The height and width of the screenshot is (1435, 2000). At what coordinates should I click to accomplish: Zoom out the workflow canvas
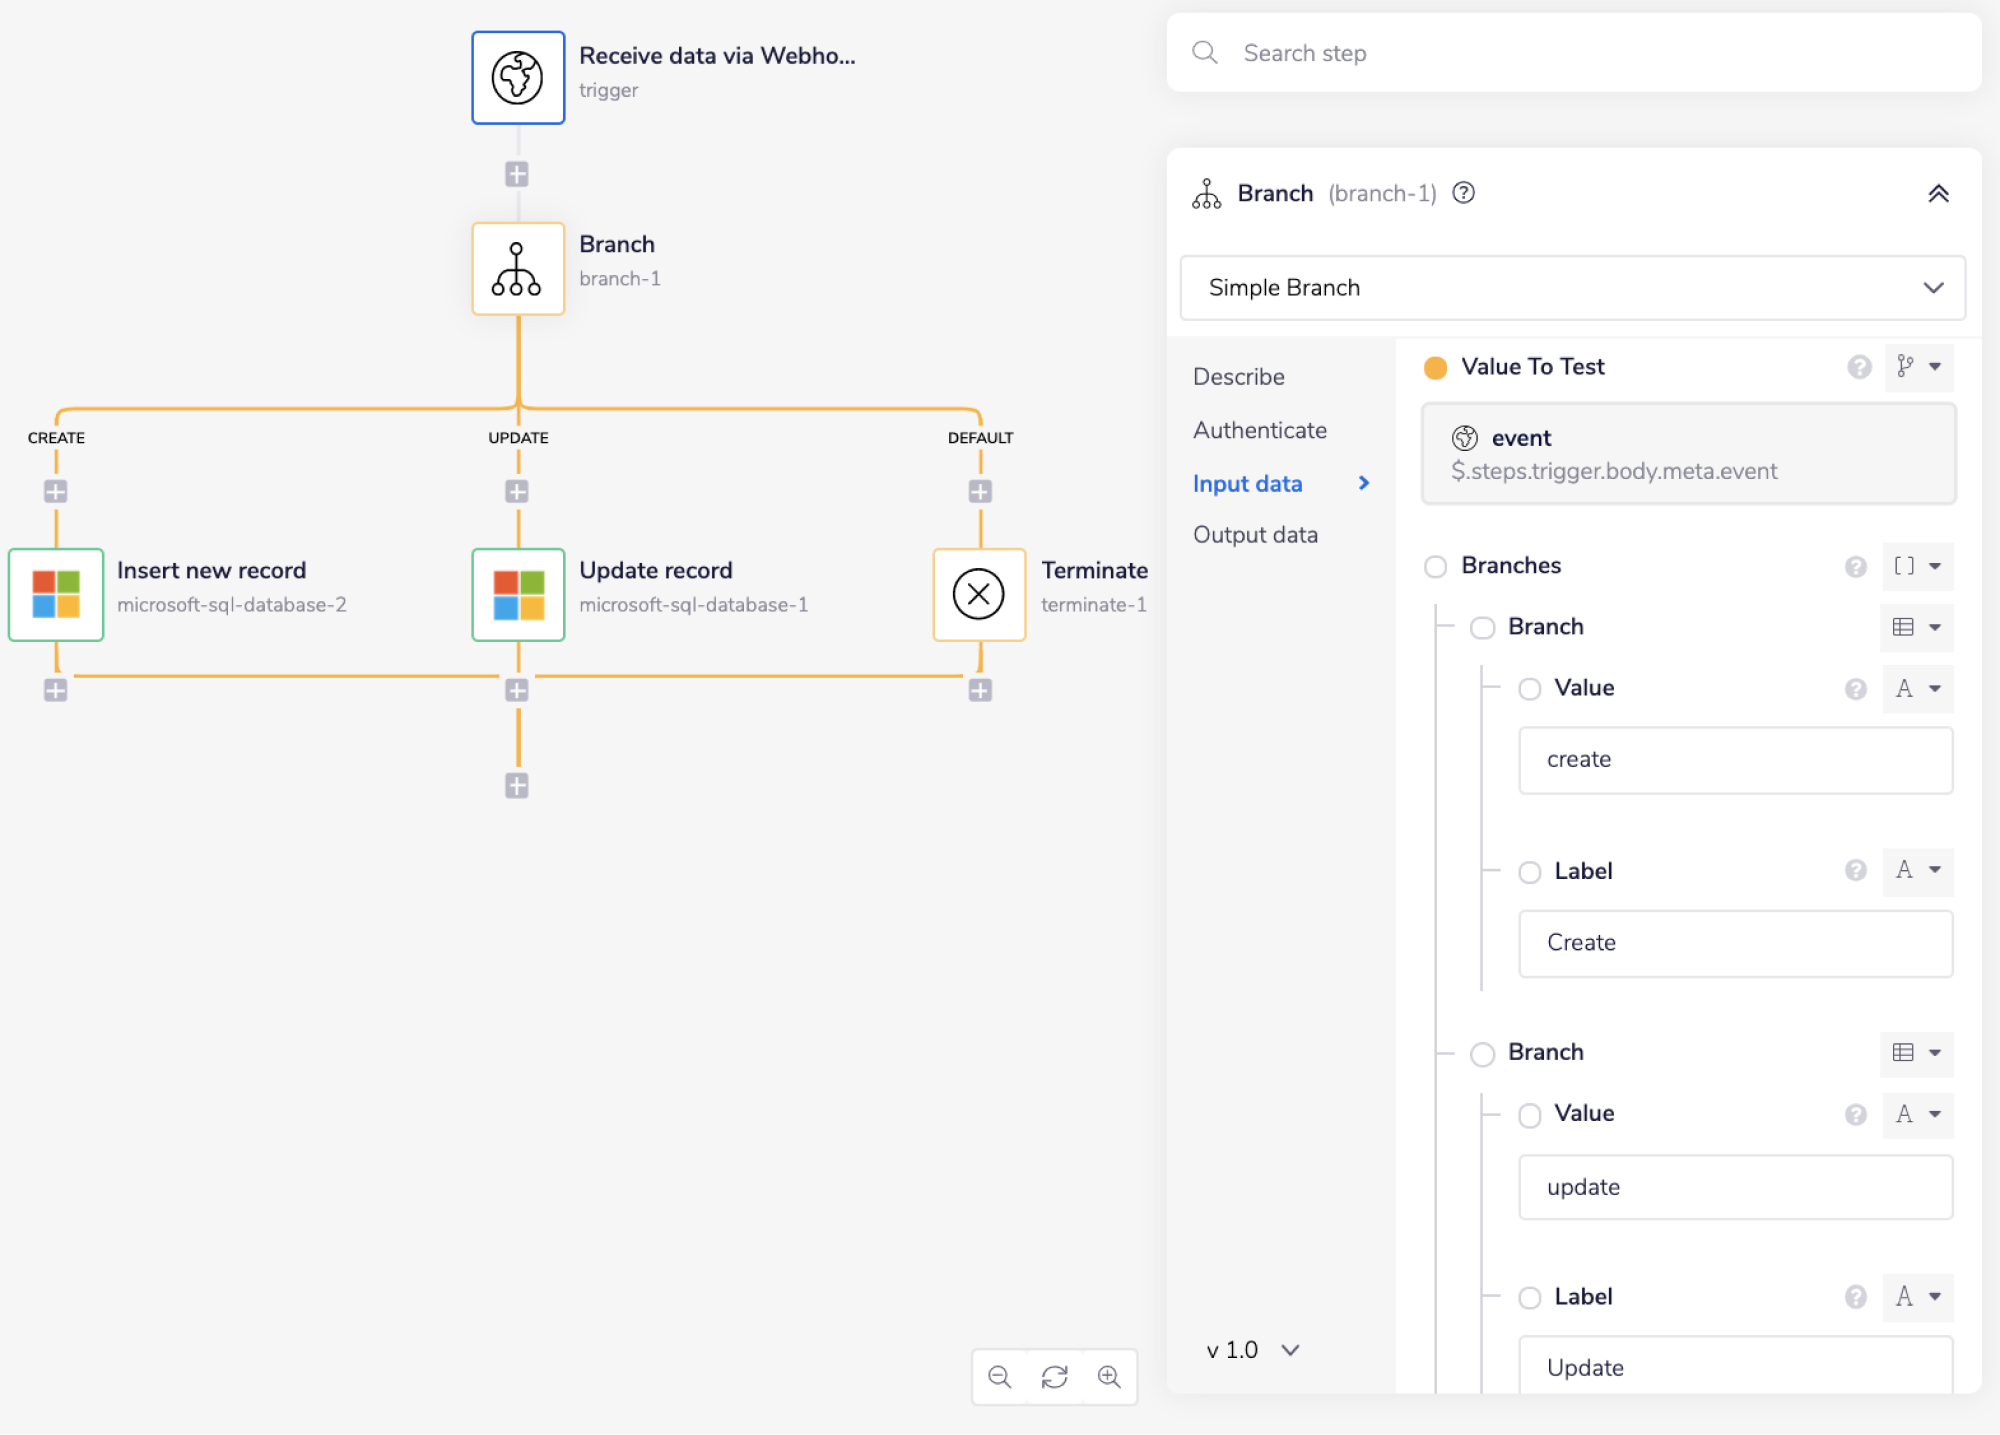click(999, 1377)
